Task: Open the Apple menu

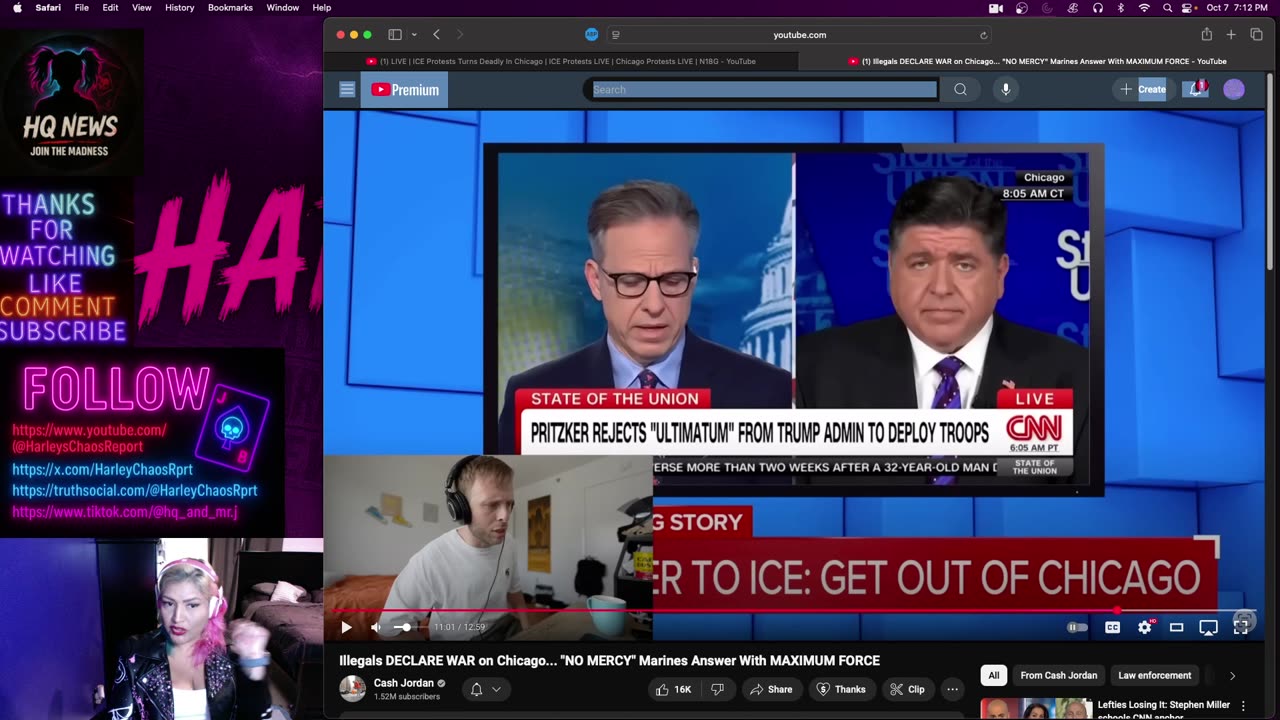Action: (17, 7)
